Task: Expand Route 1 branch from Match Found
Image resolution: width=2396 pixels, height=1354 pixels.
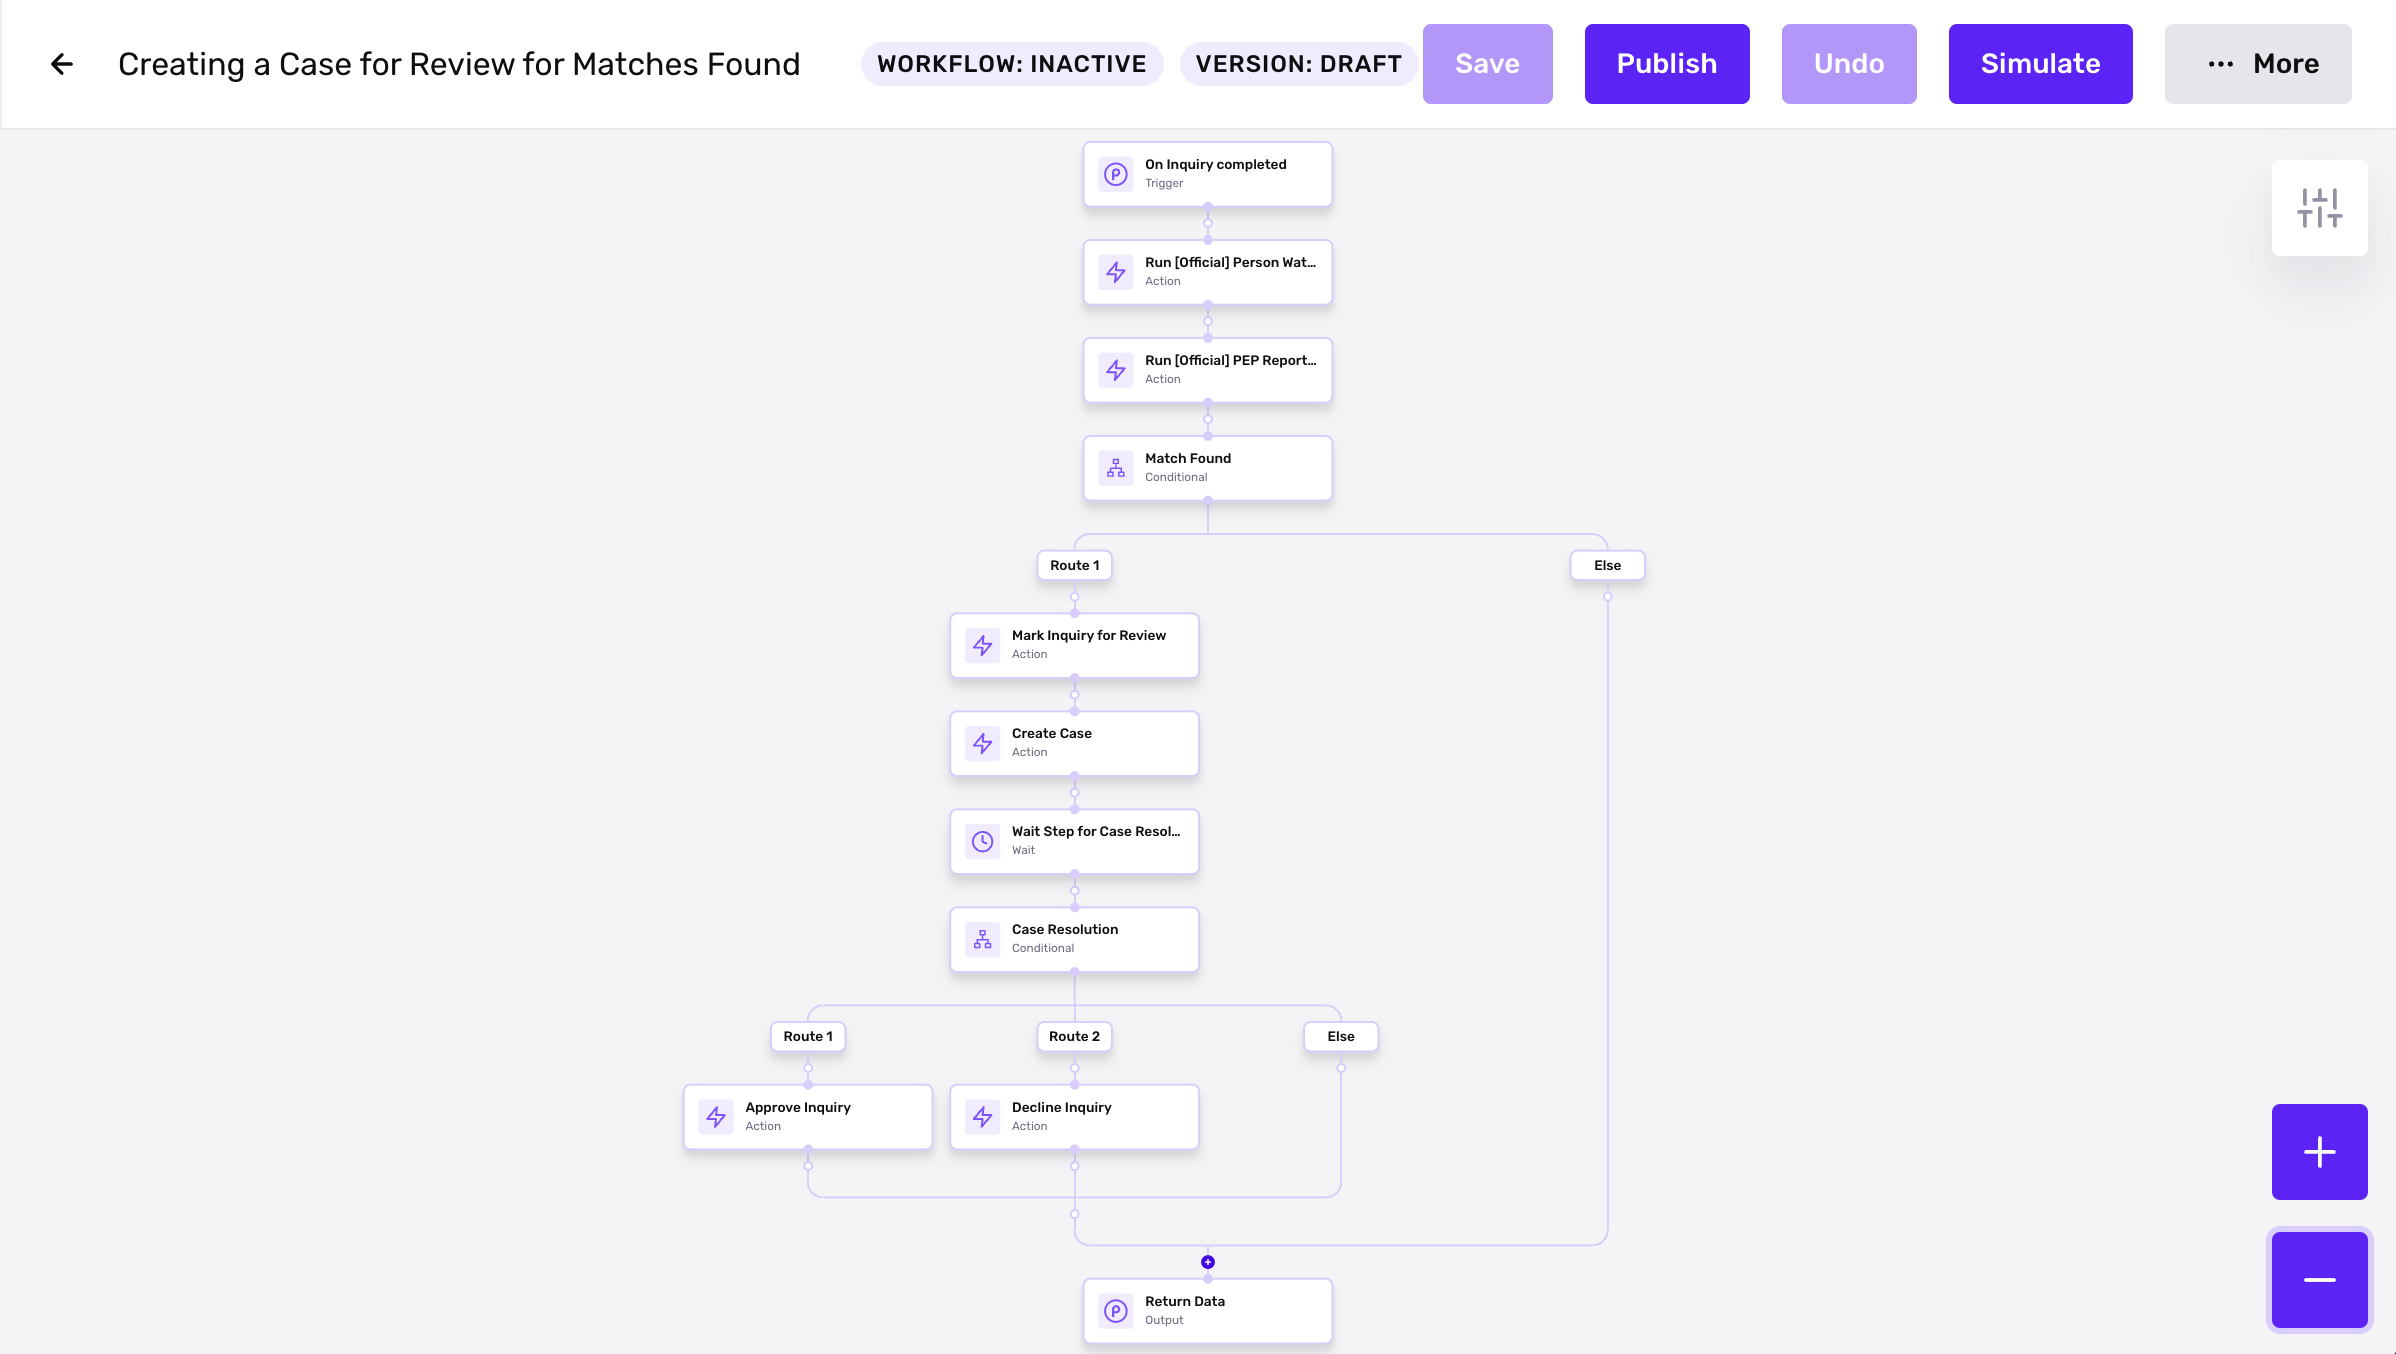Action: coord(1075,564)
